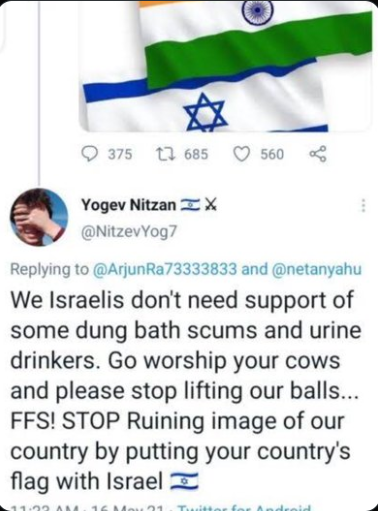This screenshot has height=511, width=378.
Task: Like the tweet with the heart icon
Action: (x=242, y=154)
